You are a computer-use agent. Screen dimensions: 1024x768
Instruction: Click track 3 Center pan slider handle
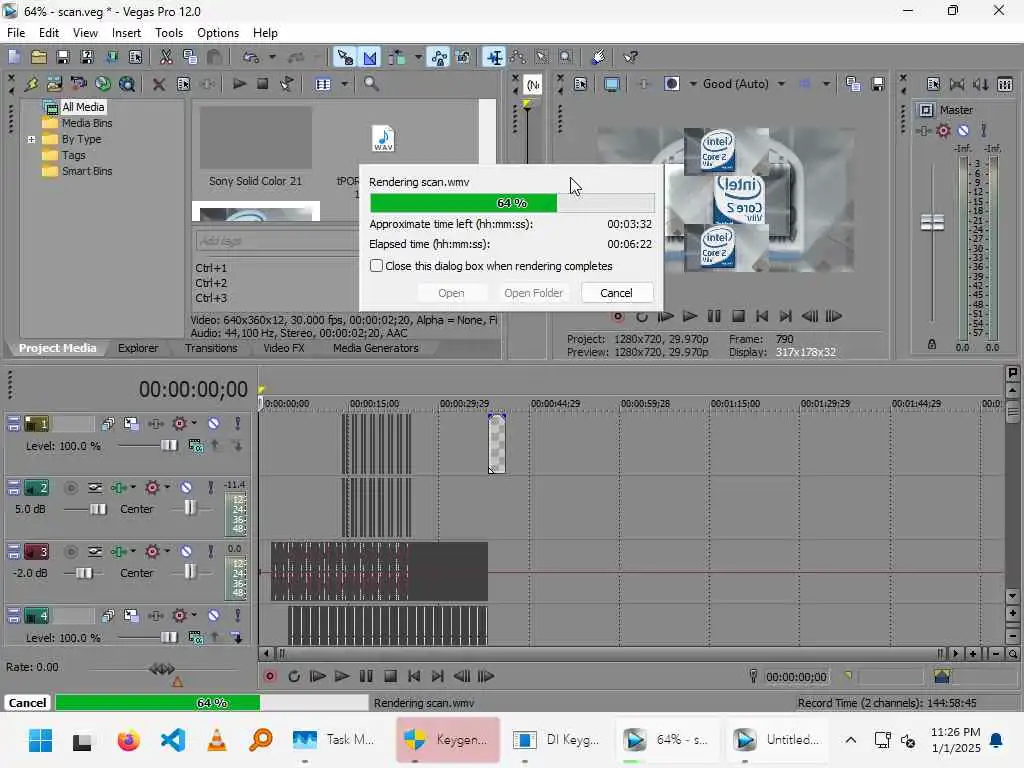click(x=189, y=572)
